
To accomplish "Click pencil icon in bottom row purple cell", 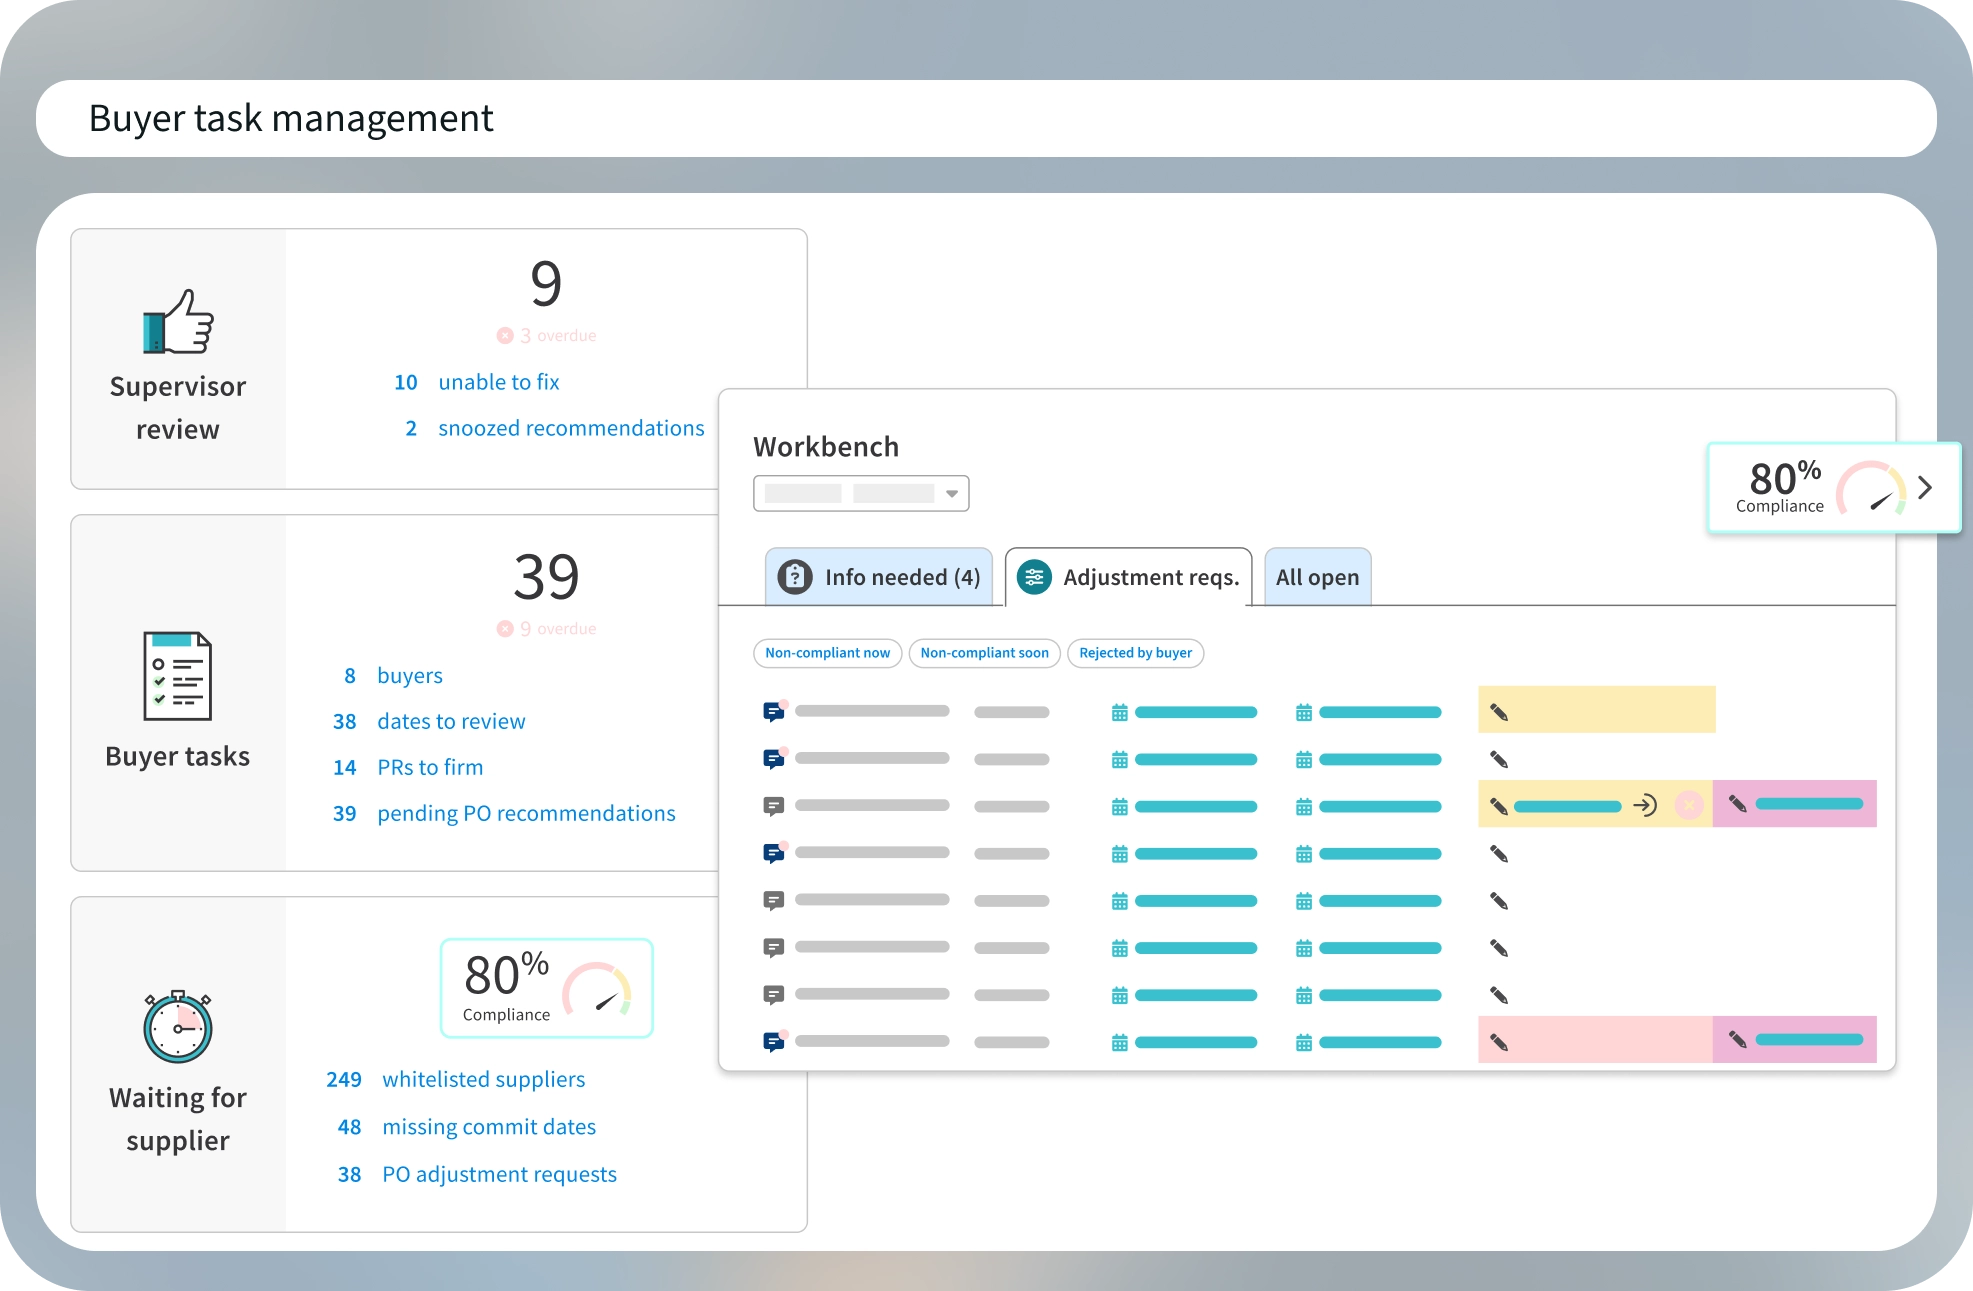I will point(1738,1040).
